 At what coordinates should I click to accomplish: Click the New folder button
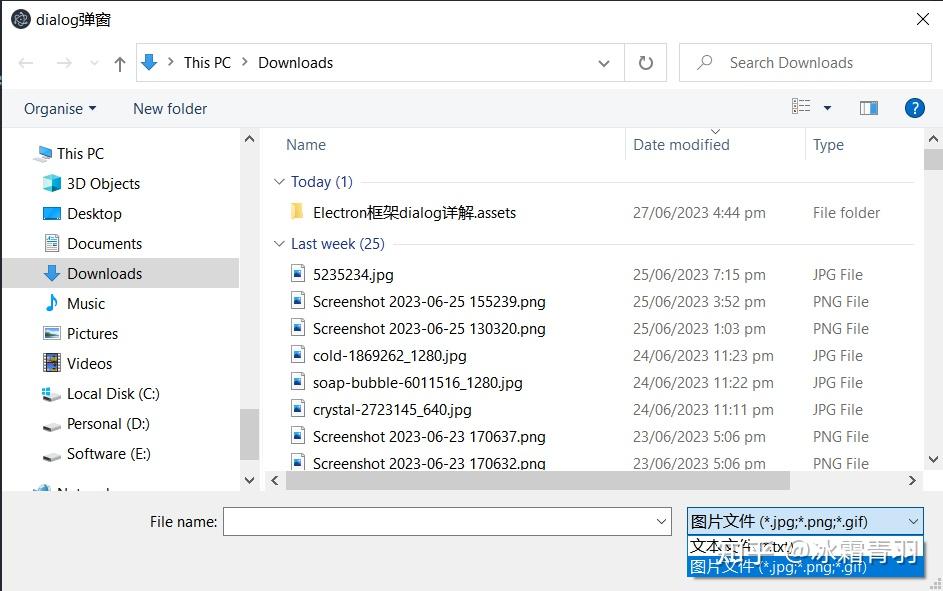pos(170,109)
